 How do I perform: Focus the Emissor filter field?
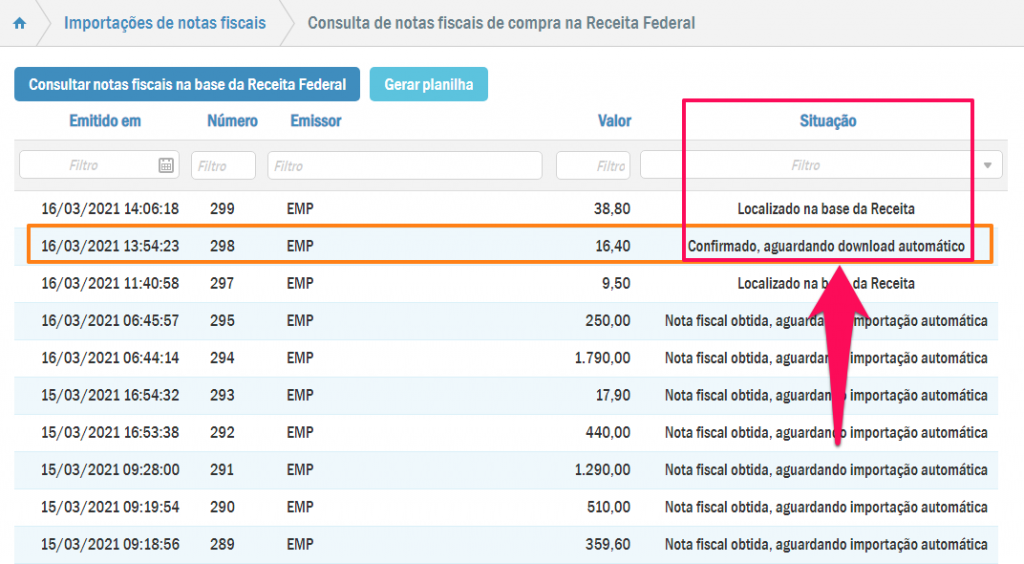[404, 165]
